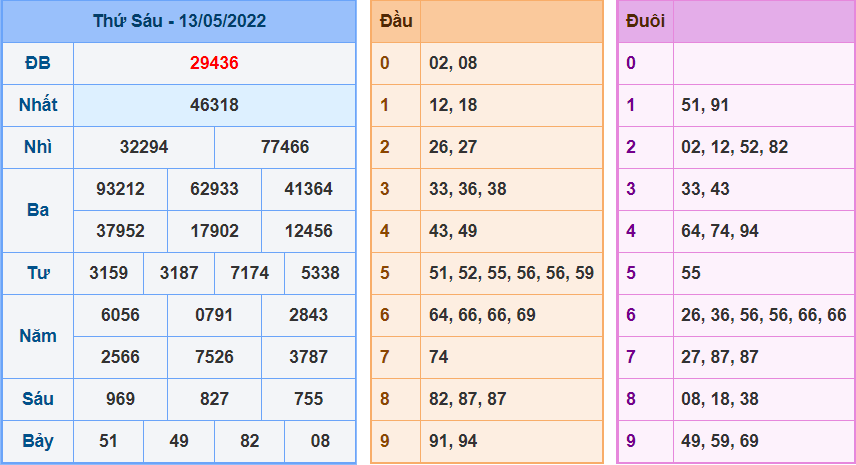Viewport: 856px width, 465px height.
Task: Select the seventh prize cell reading 82
Action: [x=249, y=441]
